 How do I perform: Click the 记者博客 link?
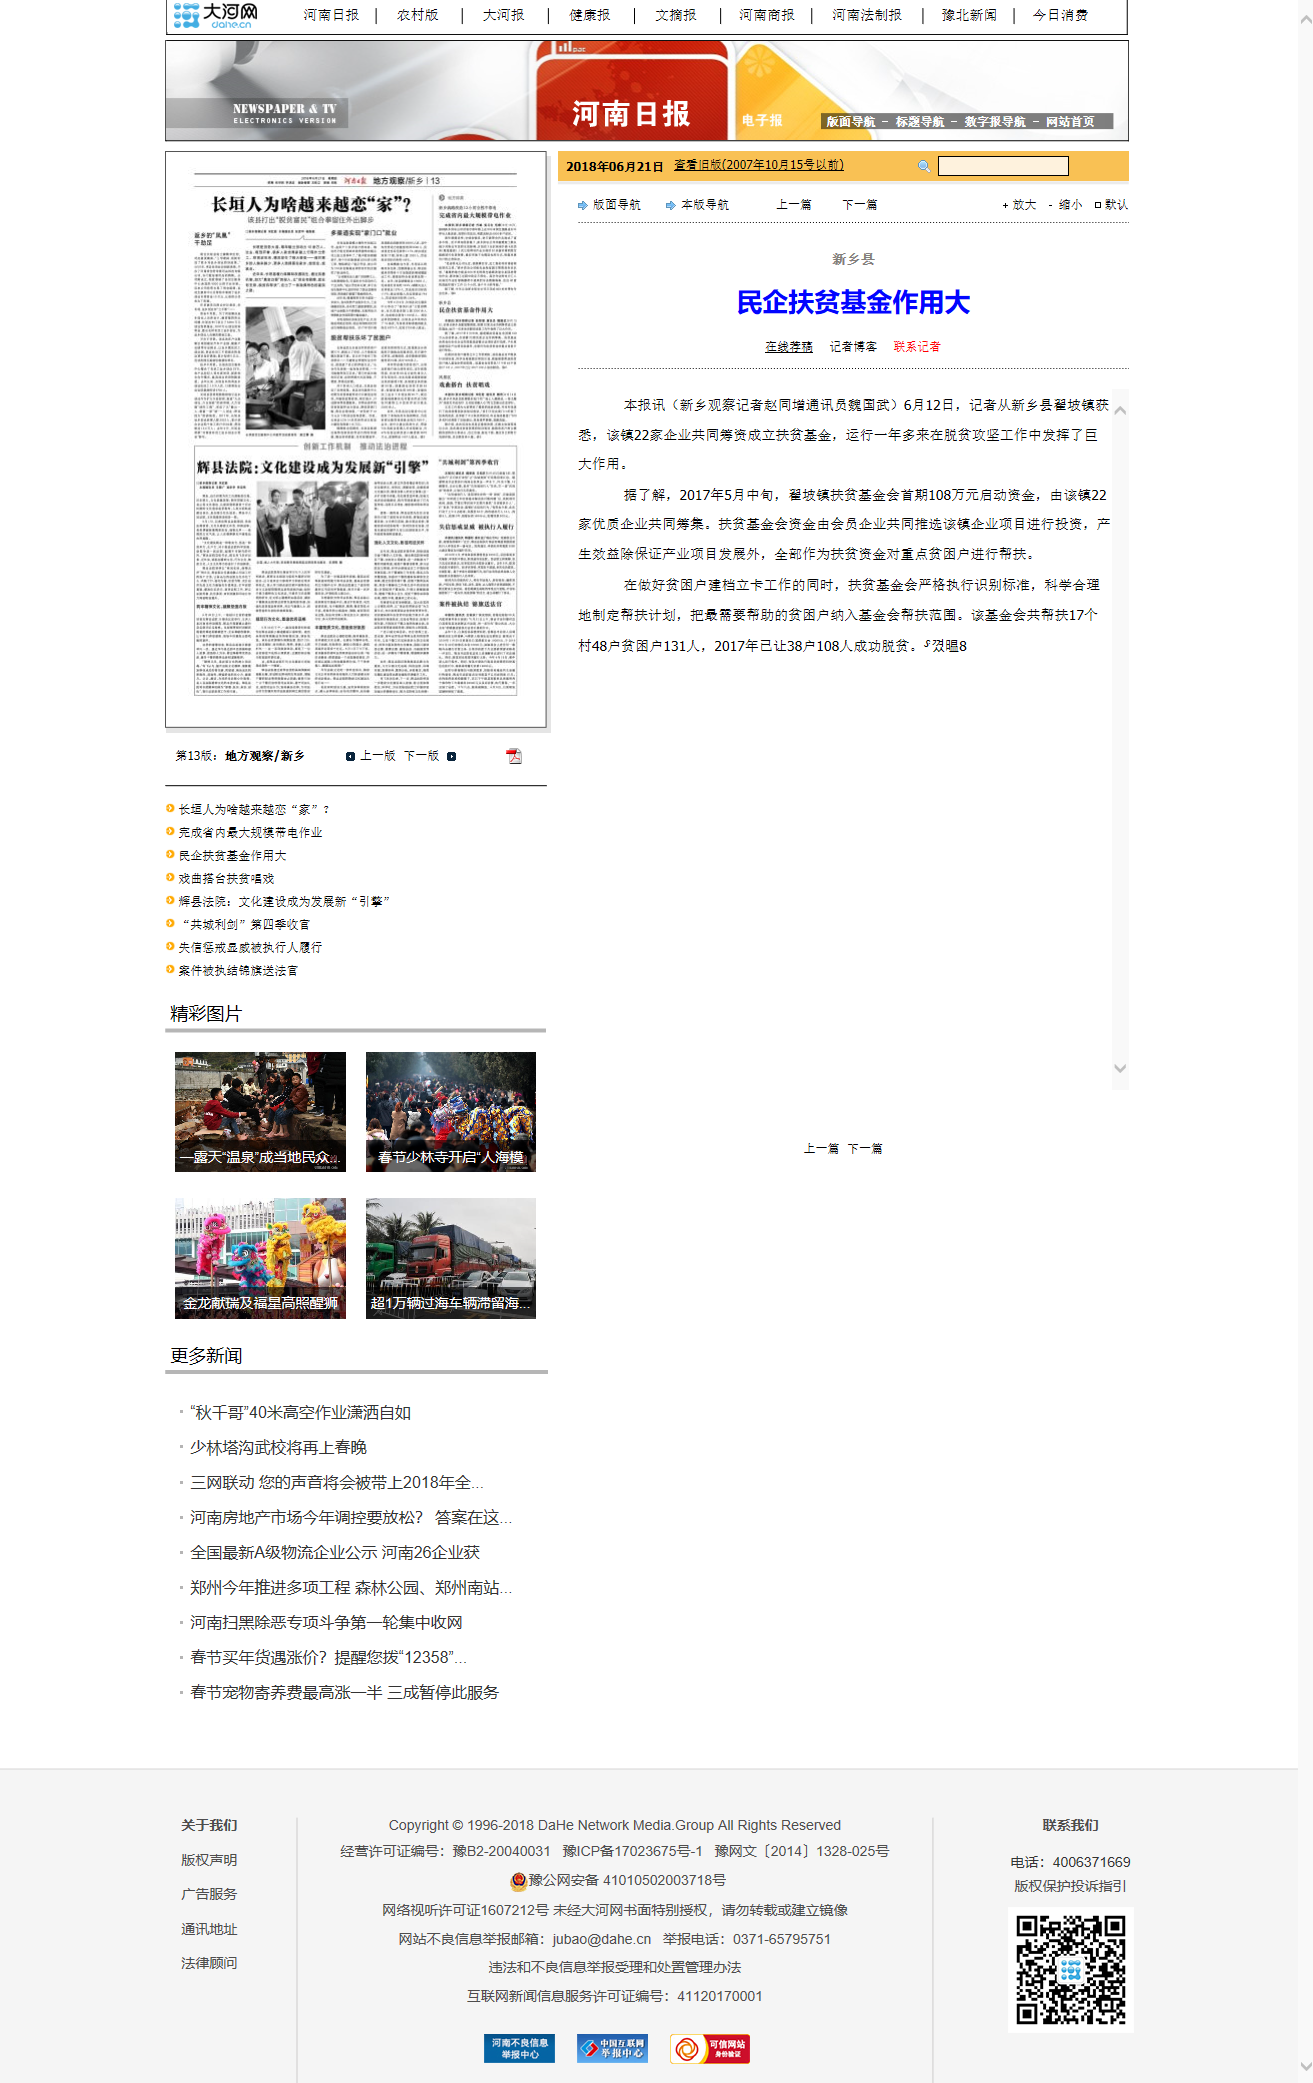tap(853, 347)
